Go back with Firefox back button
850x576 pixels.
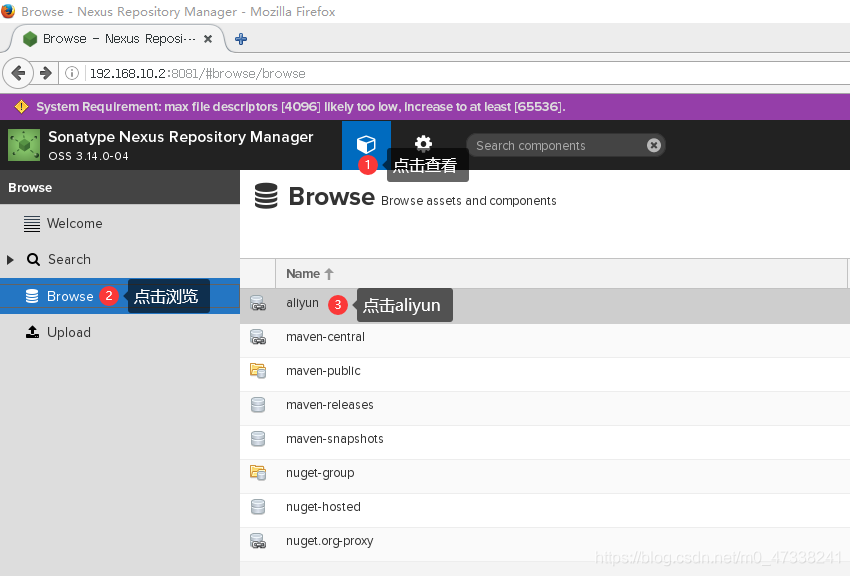point(18,73)
